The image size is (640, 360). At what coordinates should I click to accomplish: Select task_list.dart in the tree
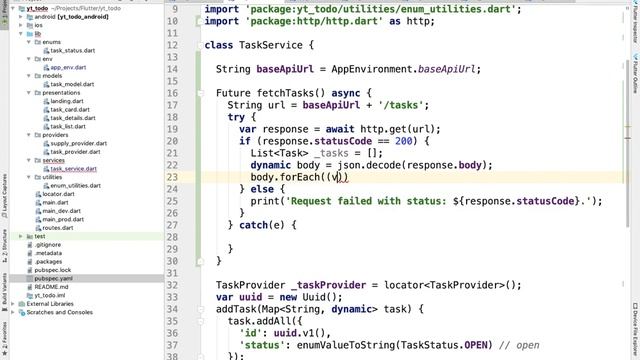[x=68, y=127]
